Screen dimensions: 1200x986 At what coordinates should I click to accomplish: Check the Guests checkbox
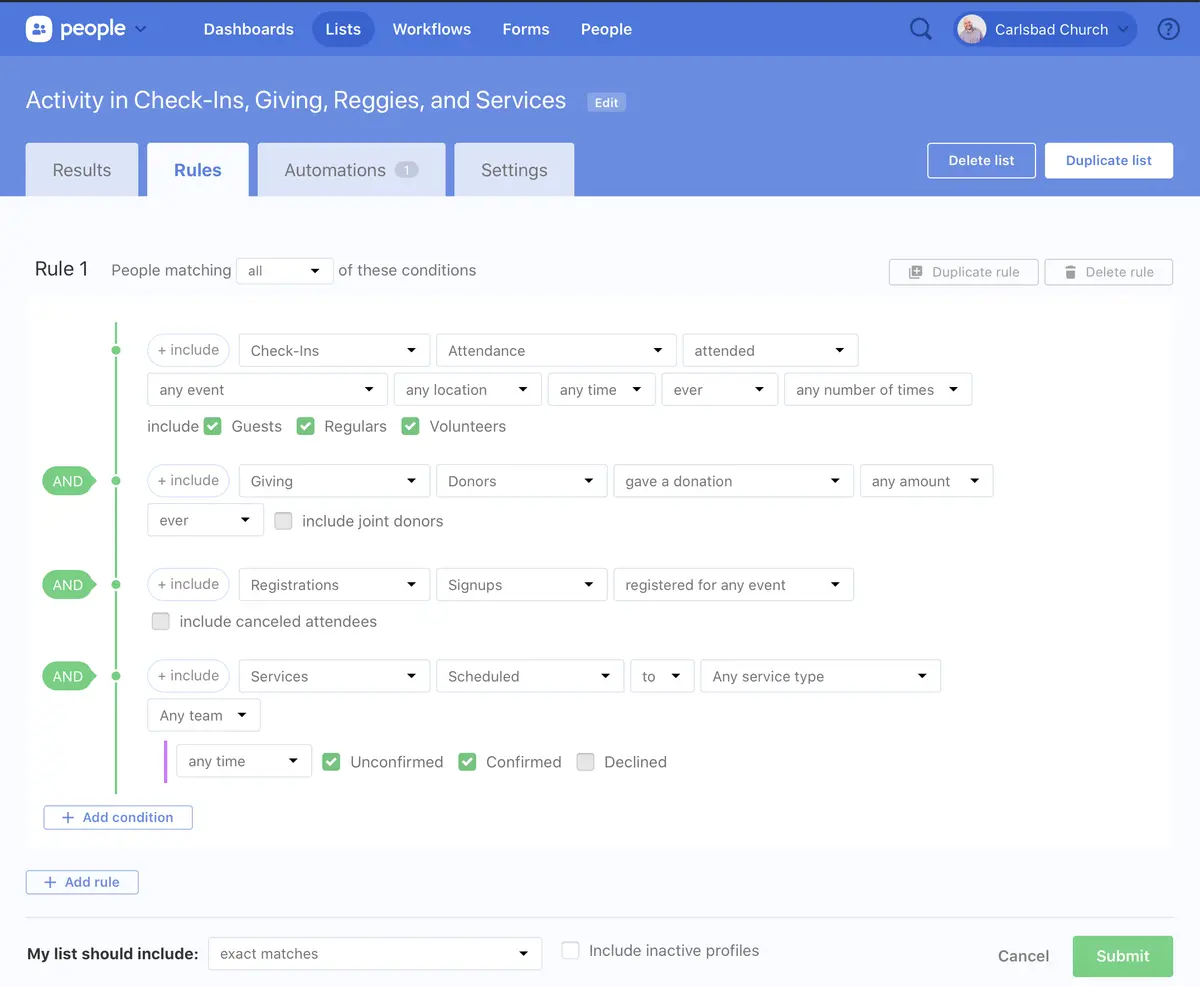coord(212,426)
